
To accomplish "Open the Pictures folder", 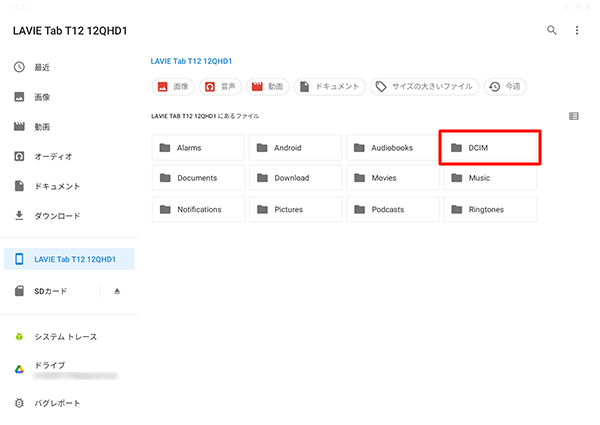I will [x=295, y=209].
